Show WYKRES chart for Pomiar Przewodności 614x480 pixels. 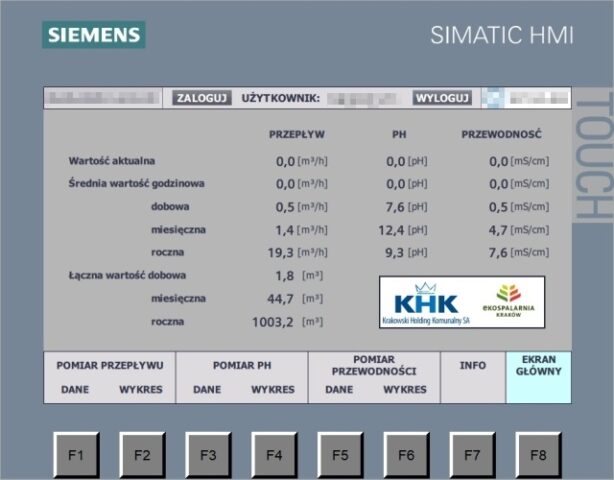click(x=405, y=389)
